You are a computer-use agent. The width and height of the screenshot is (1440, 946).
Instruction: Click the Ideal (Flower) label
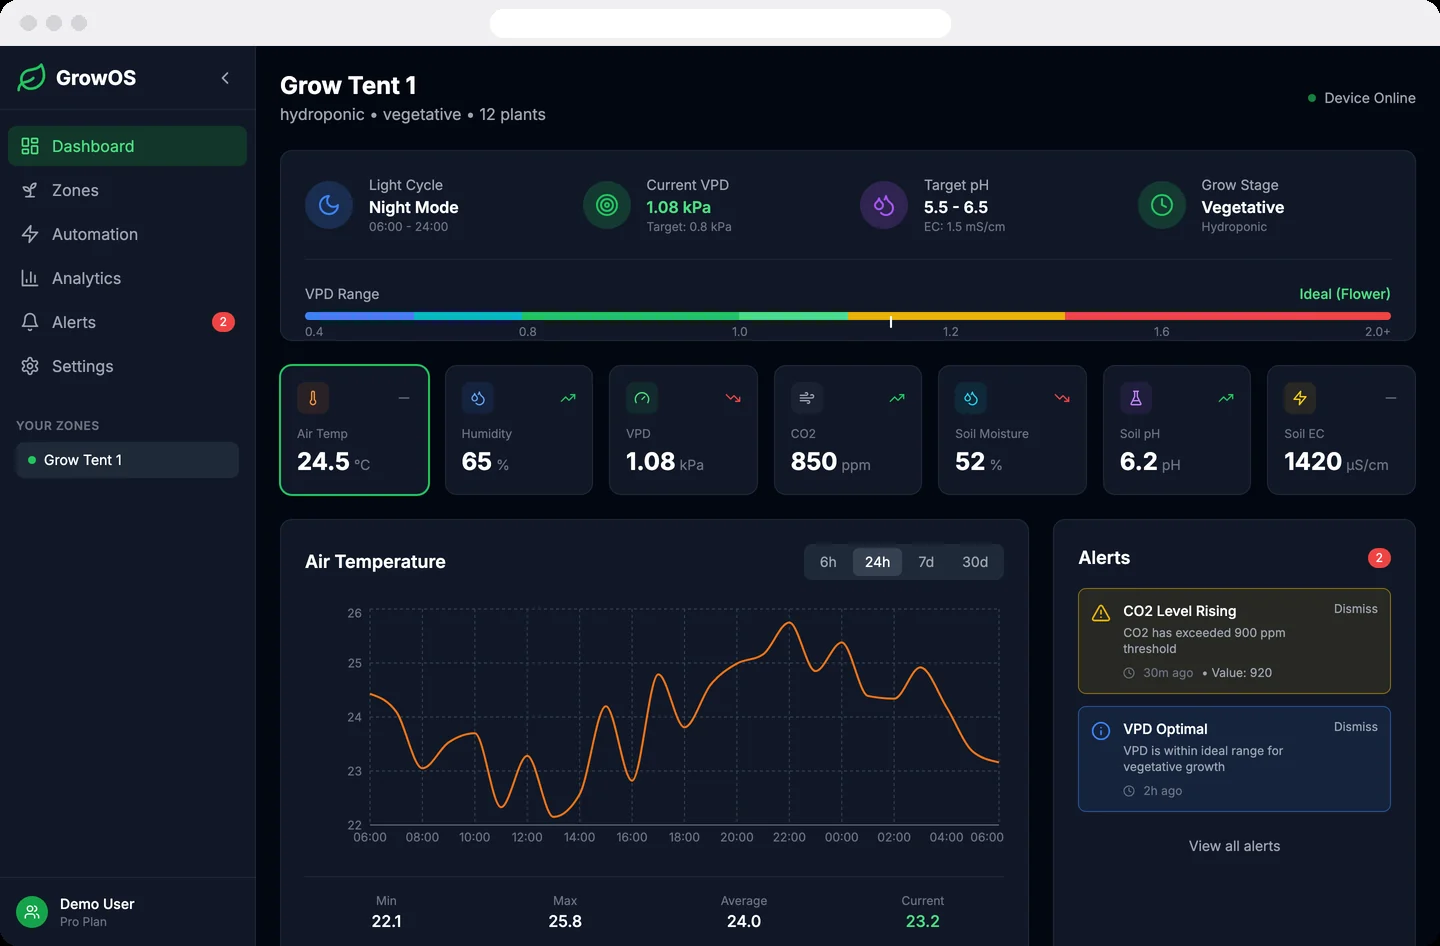(x=1344, y=294)
